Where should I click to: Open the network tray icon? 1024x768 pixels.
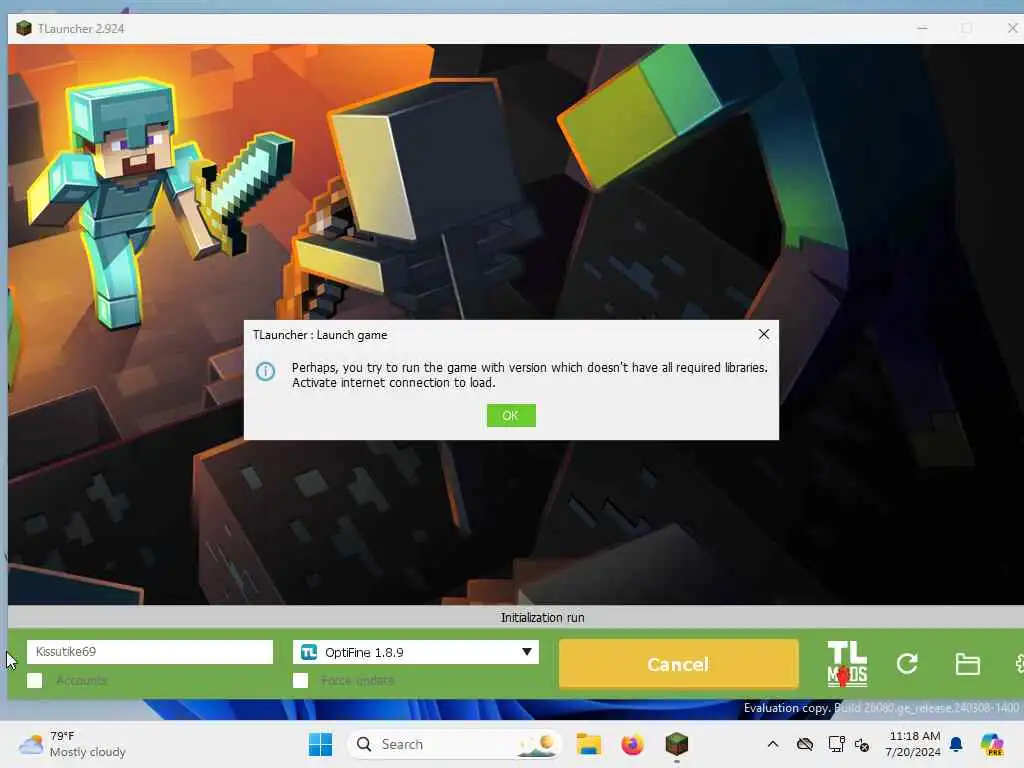click(x=836, y=744)
